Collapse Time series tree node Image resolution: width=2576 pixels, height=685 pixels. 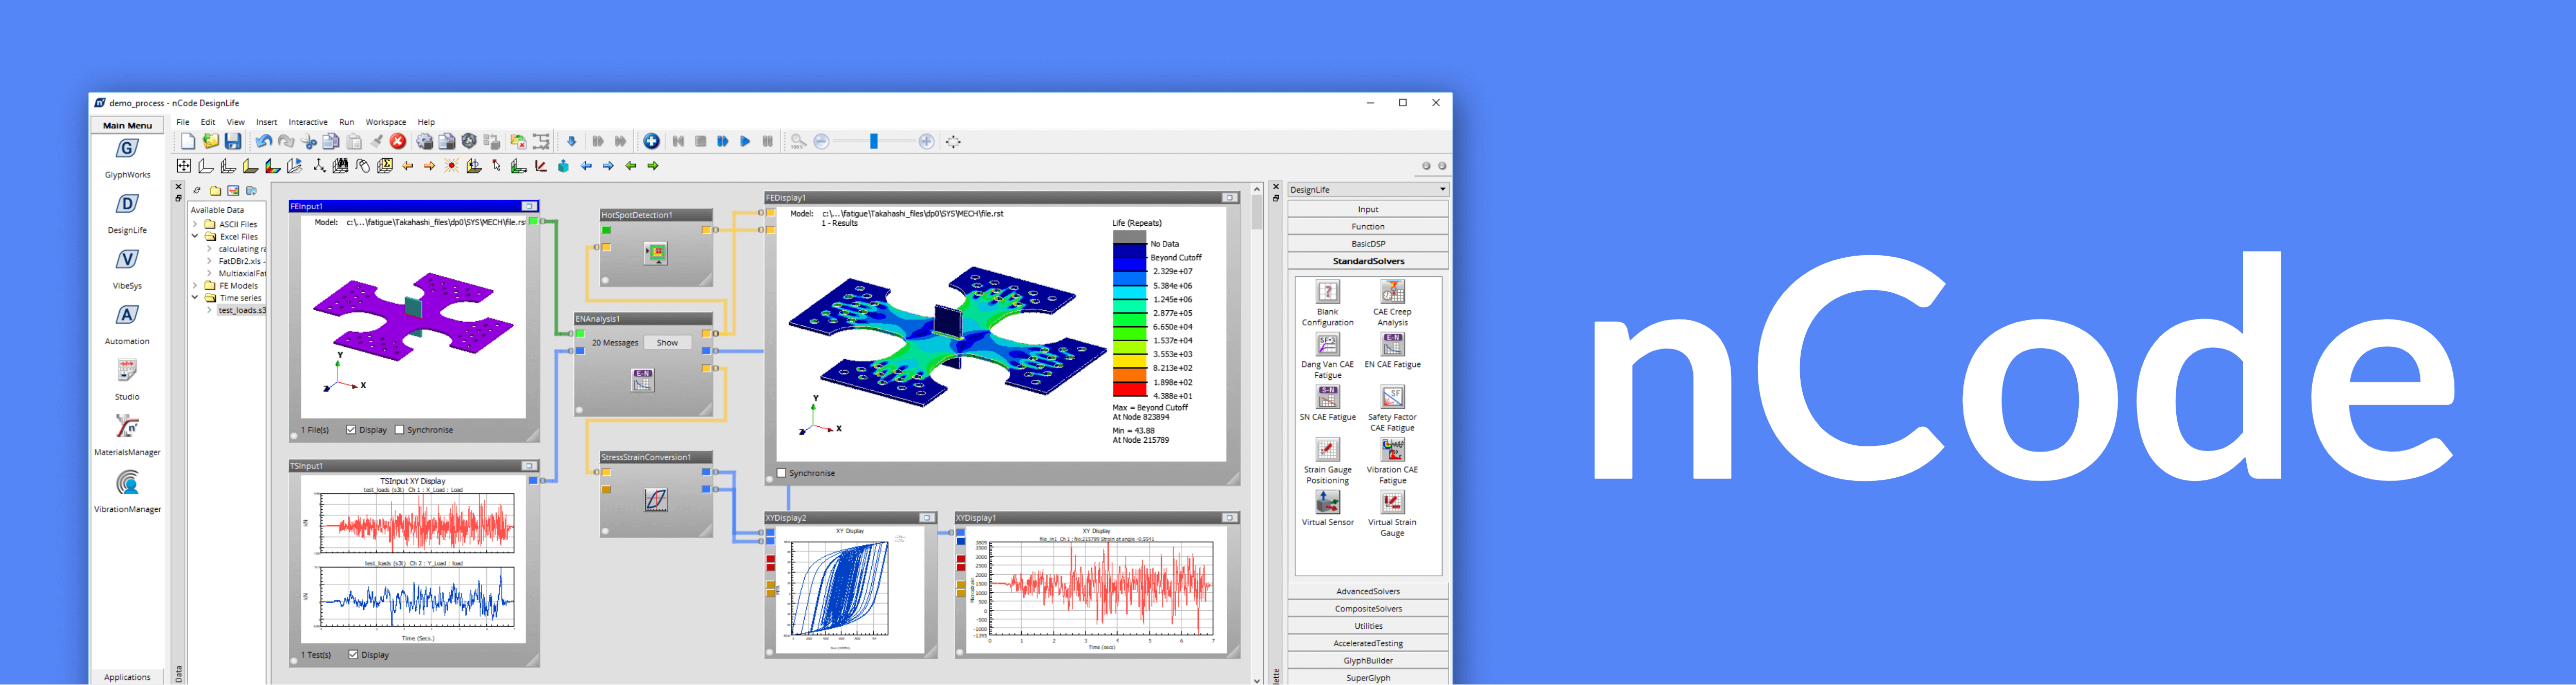pyautogui.click(x=195, y=297)
